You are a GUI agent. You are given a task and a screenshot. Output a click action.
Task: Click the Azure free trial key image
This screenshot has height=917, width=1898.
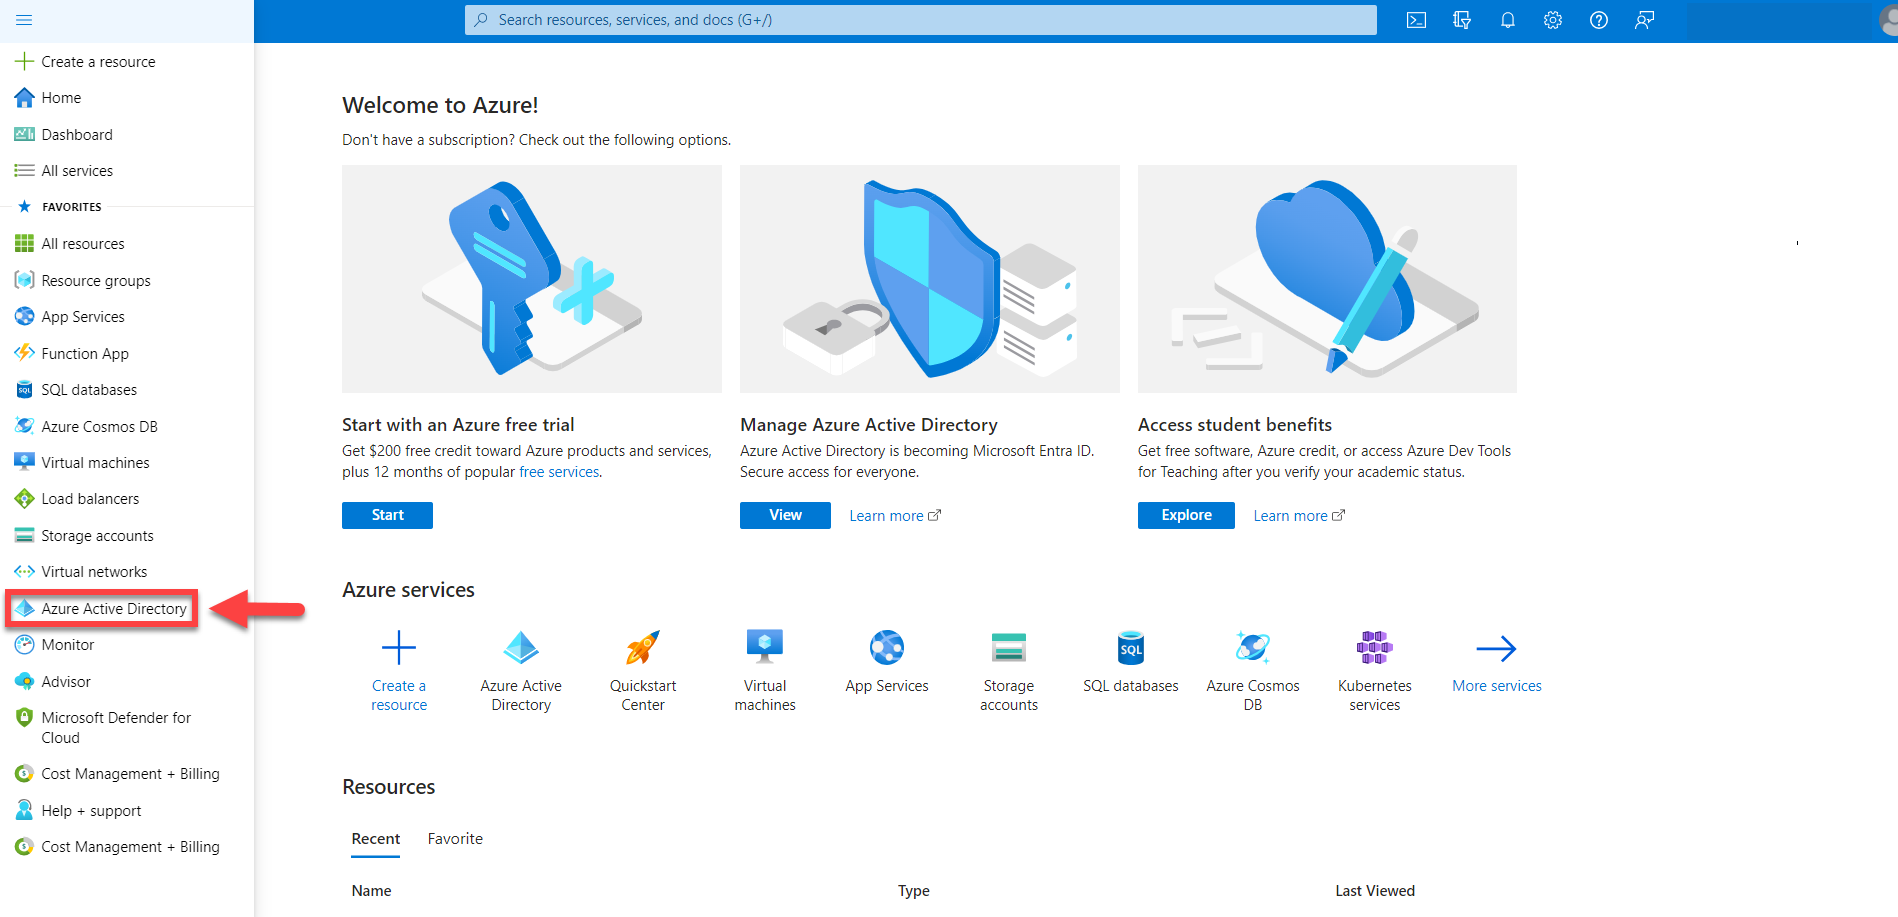pyautogui.click(x=532, y=279)
